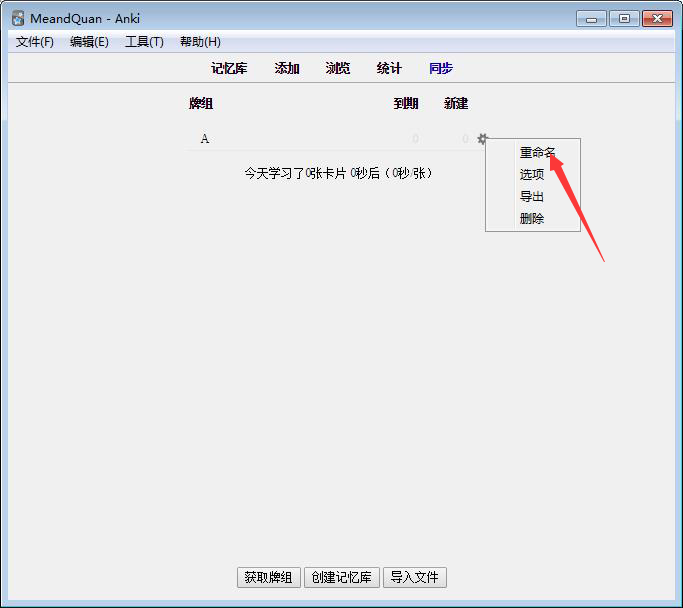Open the 文件(F) menu
This screenshot has width=683, height=608.
(35, 42)
